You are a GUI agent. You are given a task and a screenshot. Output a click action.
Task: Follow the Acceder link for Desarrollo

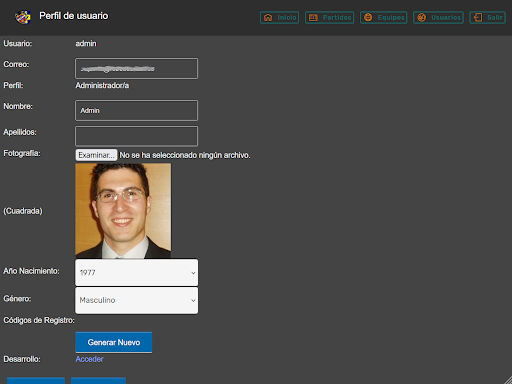tap(89, 359)
